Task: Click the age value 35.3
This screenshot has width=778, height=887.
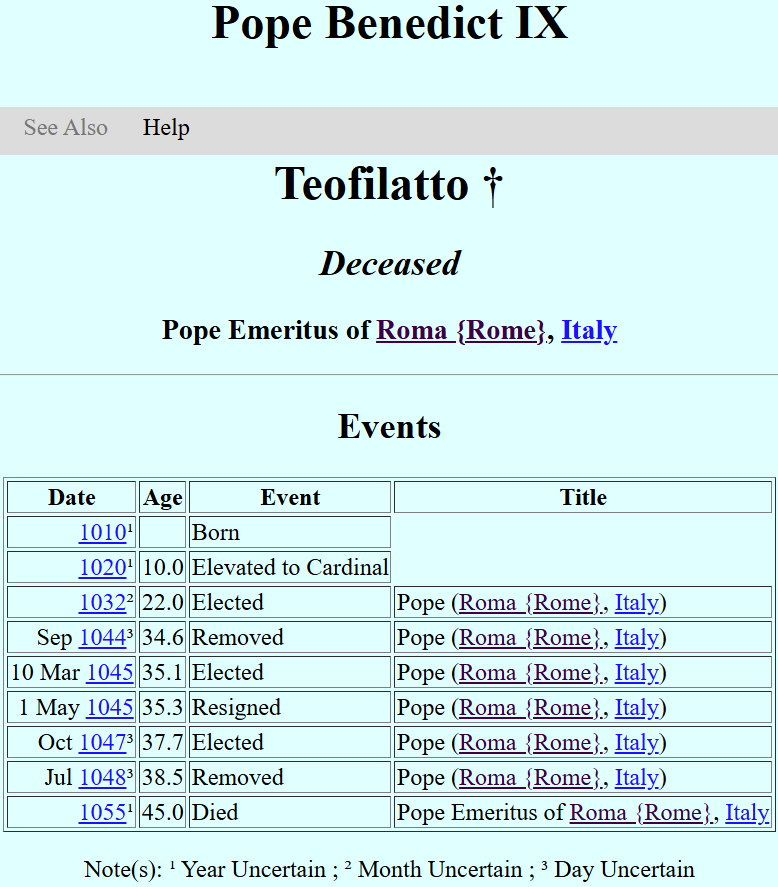Action: coord(163,708)
